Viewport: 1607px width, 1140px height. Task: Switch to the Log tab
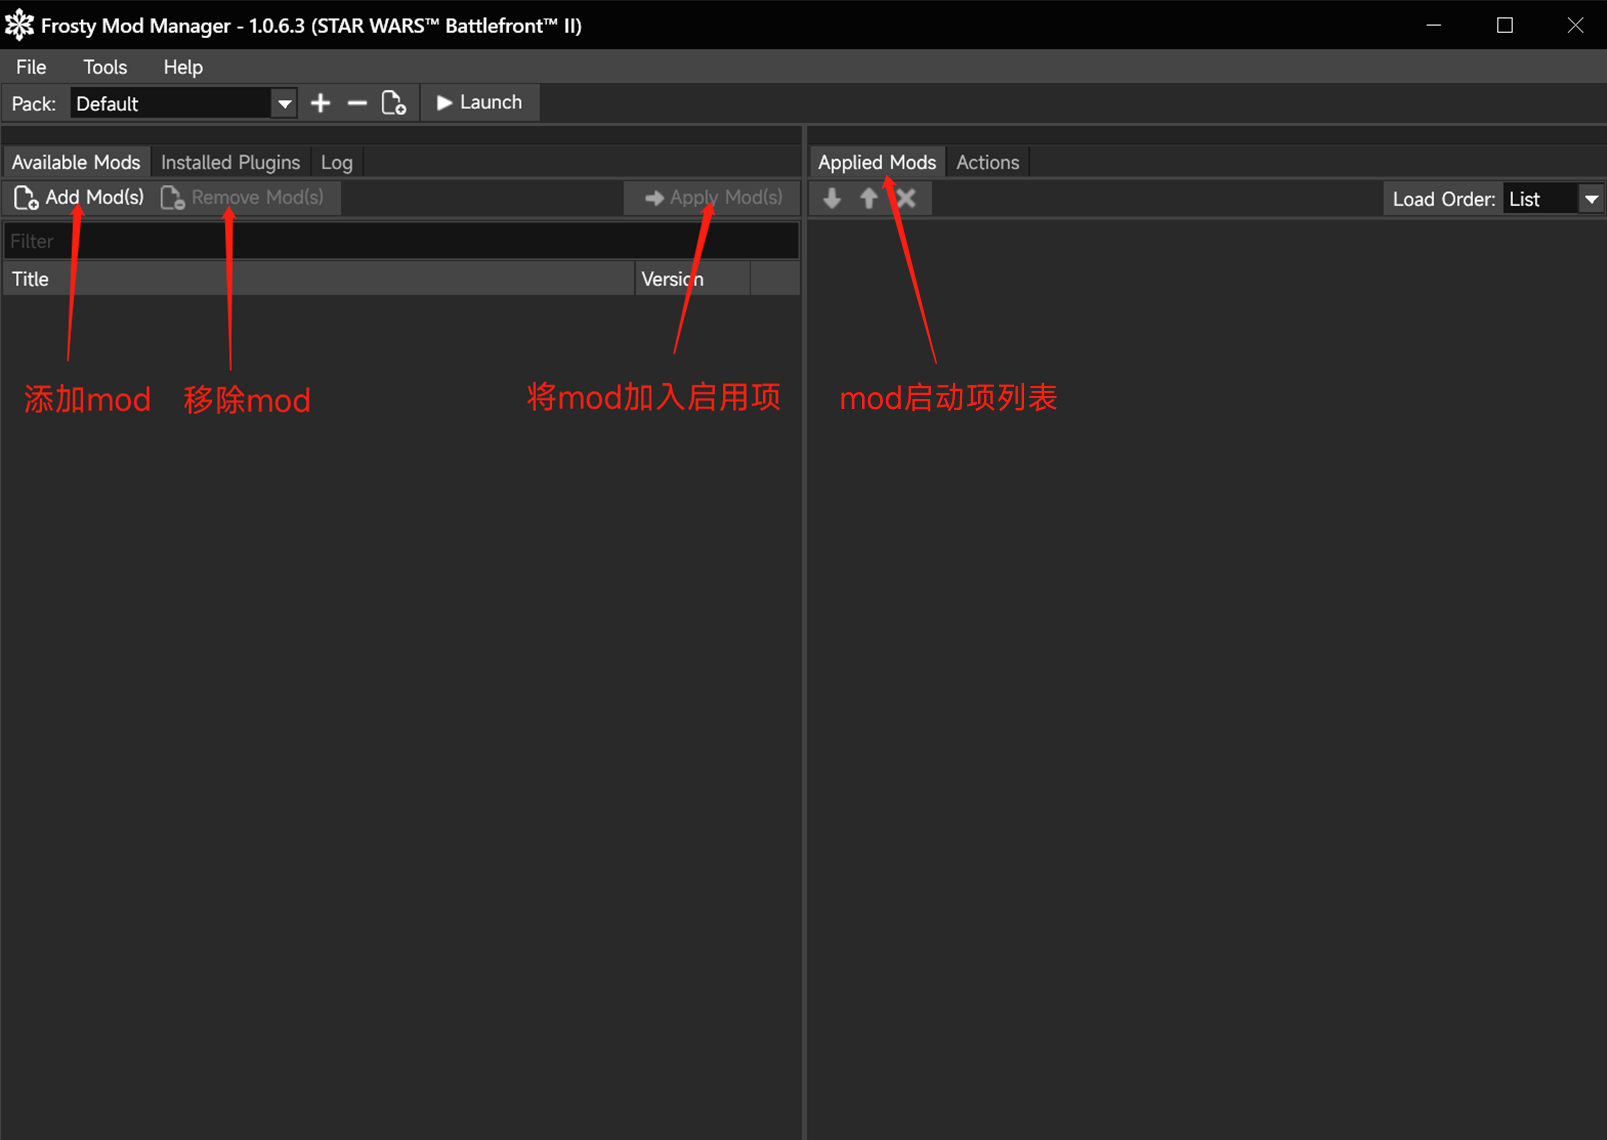(336, 162)
